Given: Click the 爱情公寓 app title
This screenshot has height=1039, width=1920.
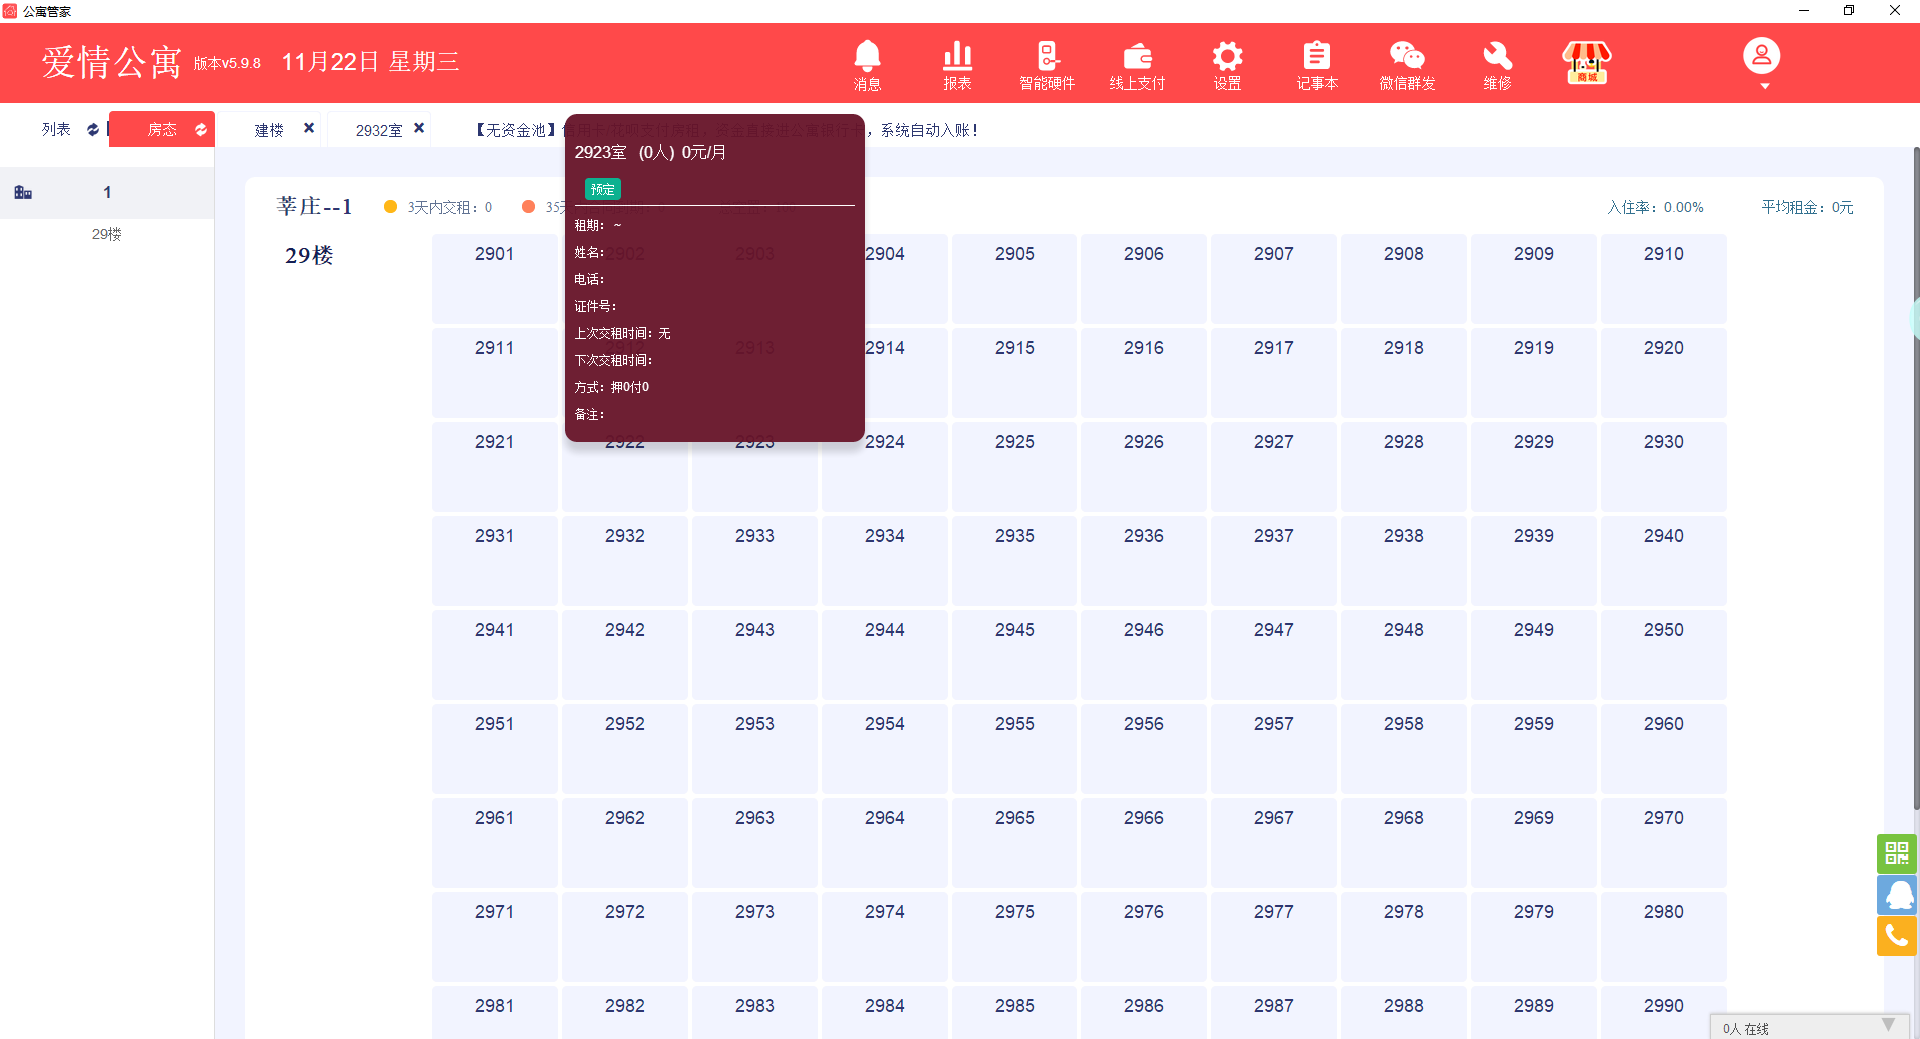Looking at the screenshot, I should tap(111, 62).
